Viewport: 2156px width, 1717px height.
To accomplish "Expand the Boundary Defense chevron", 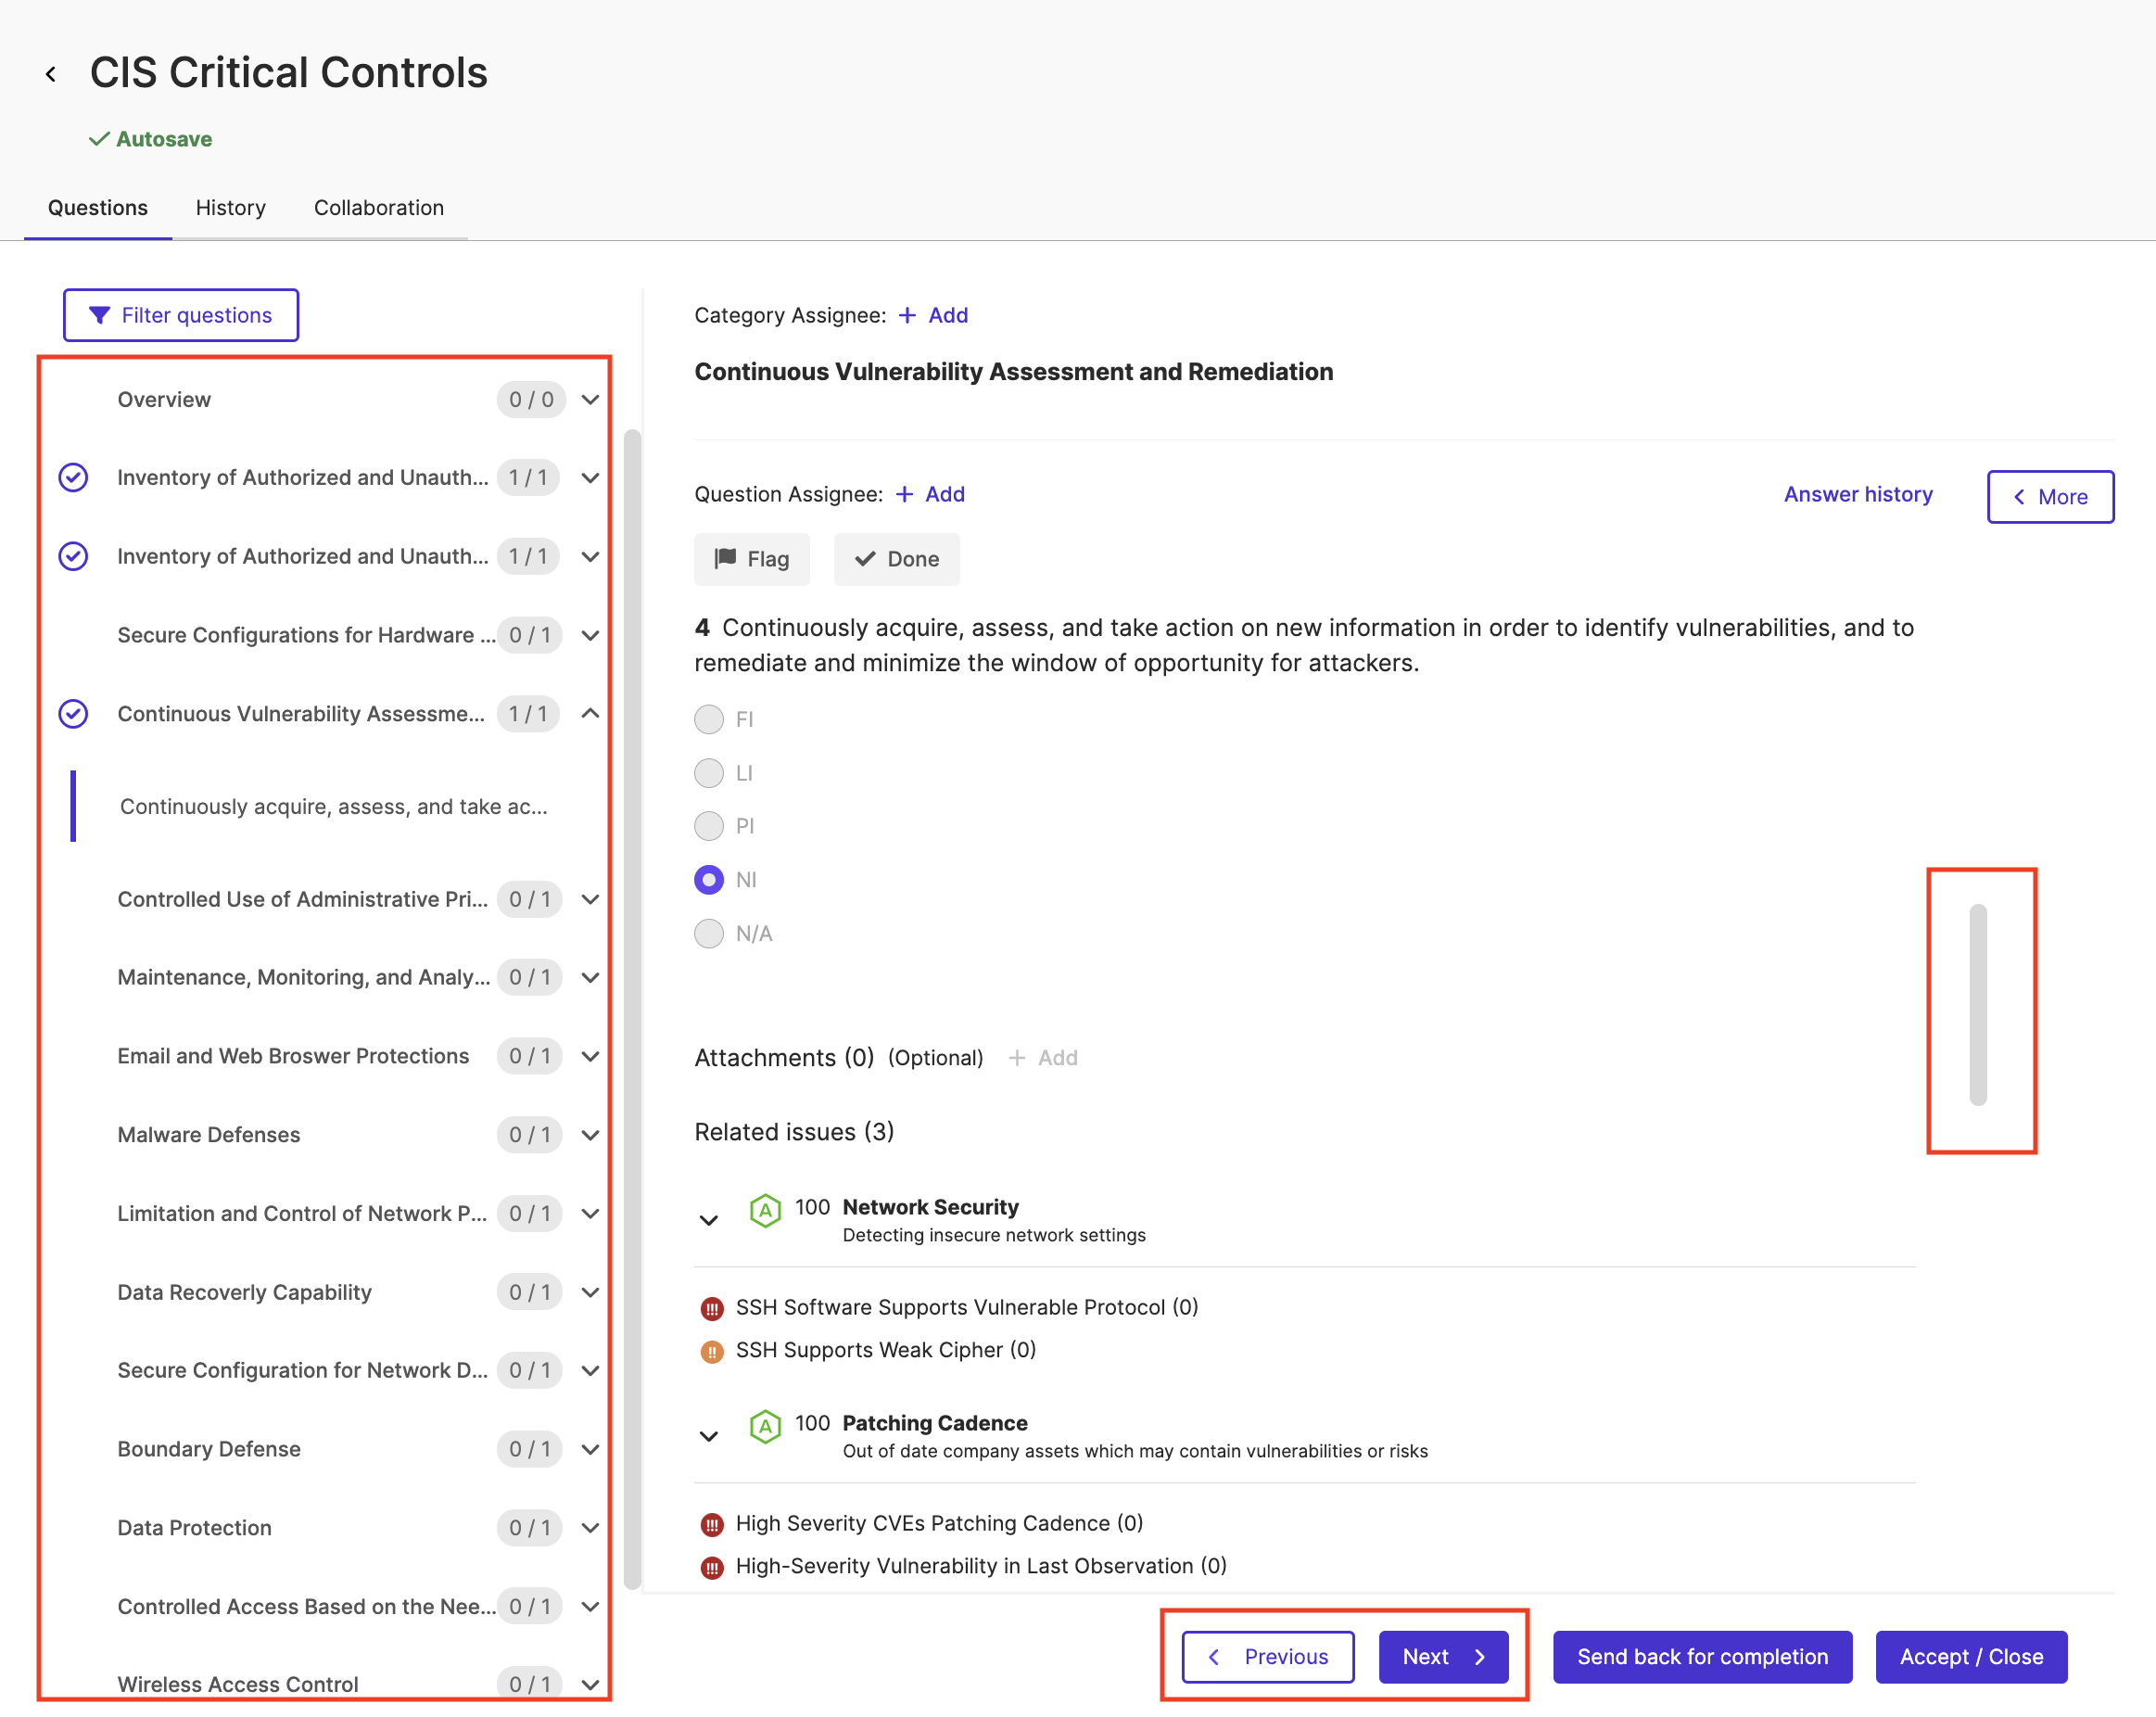I will point(591,1449).
